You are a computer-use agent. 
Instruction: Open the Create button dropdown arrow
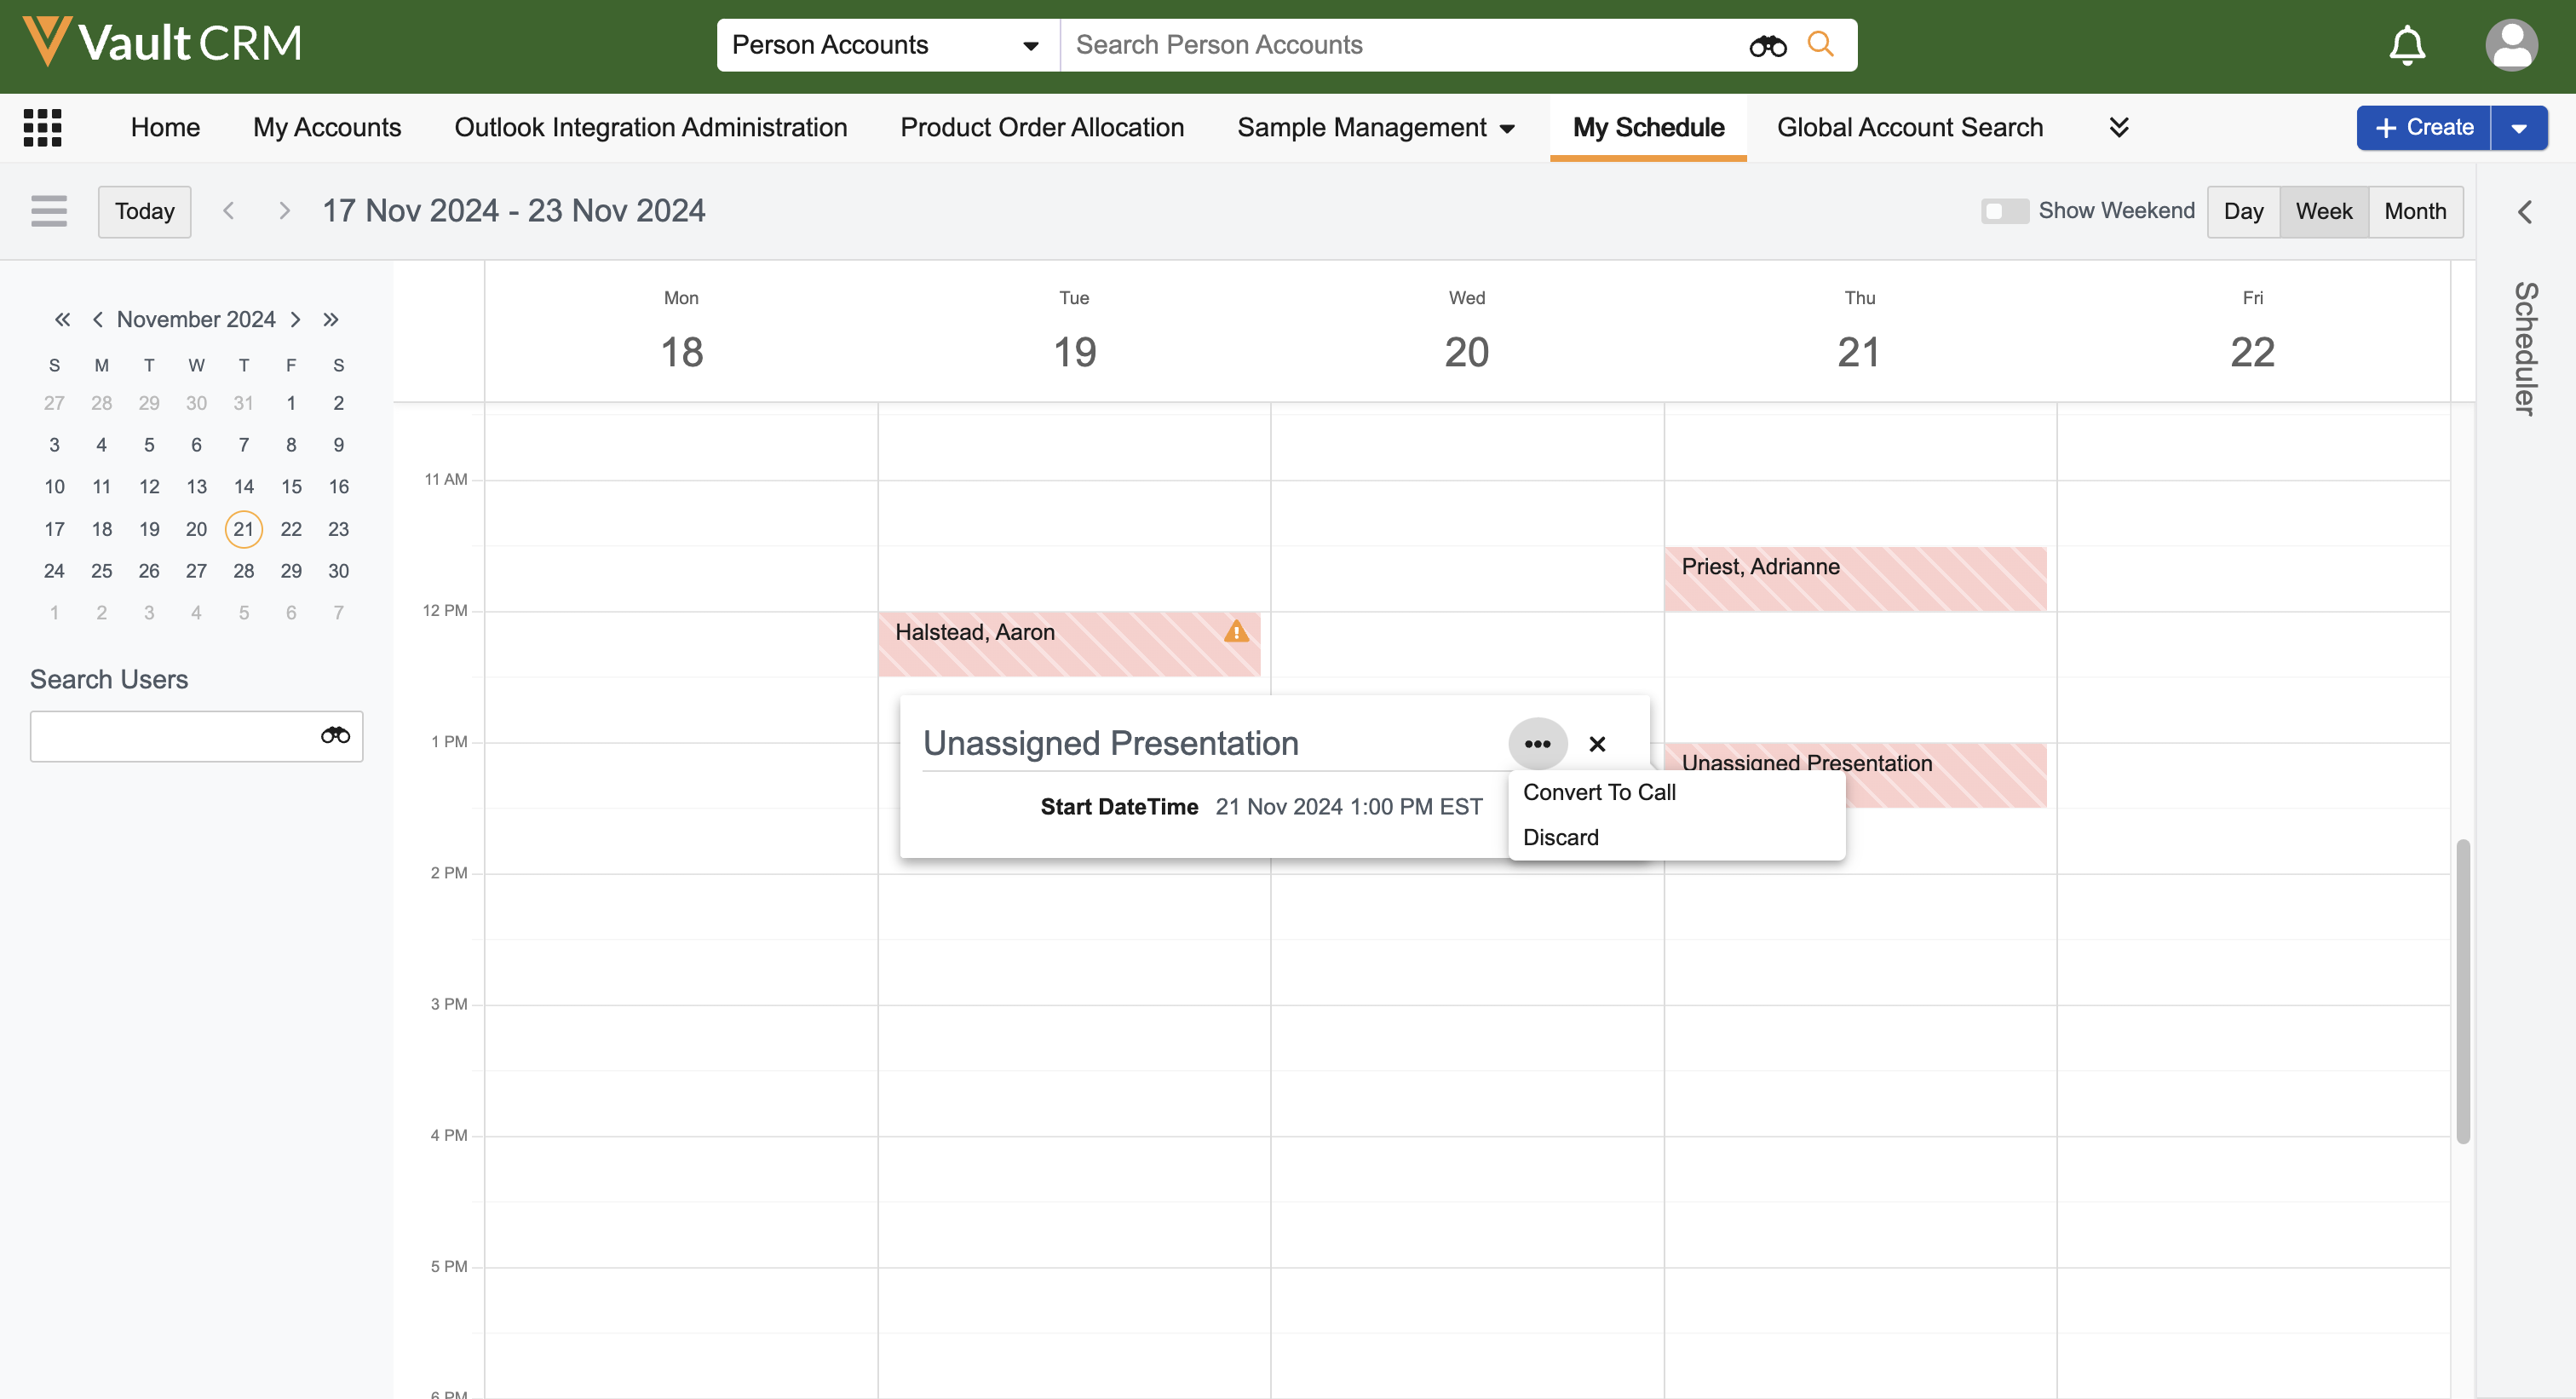click(2519, 128)
